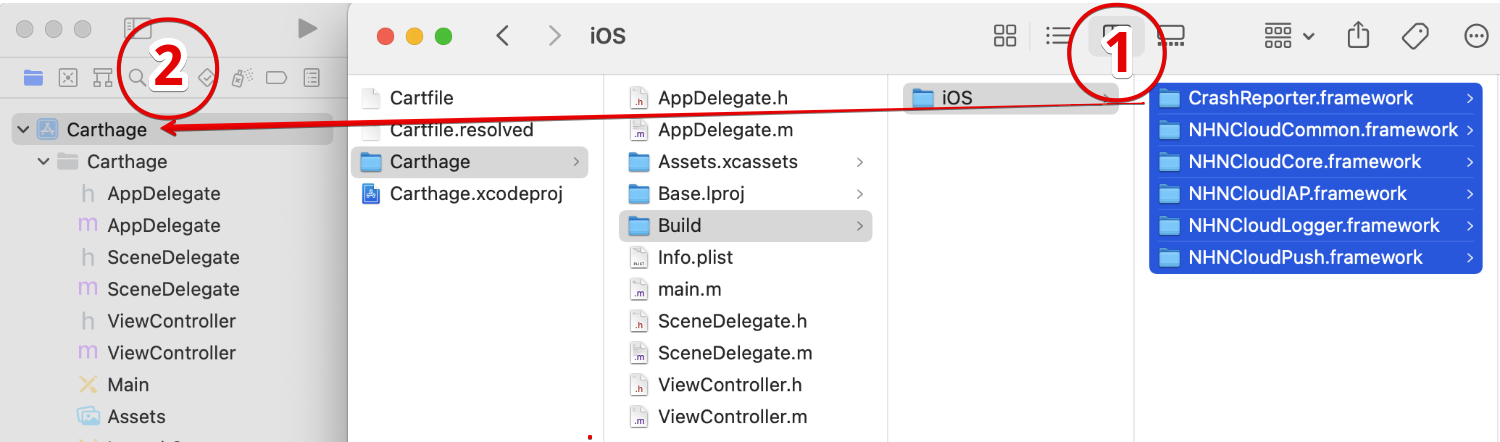Click the Finder Edit Tags icon

tap(1415, 37)
